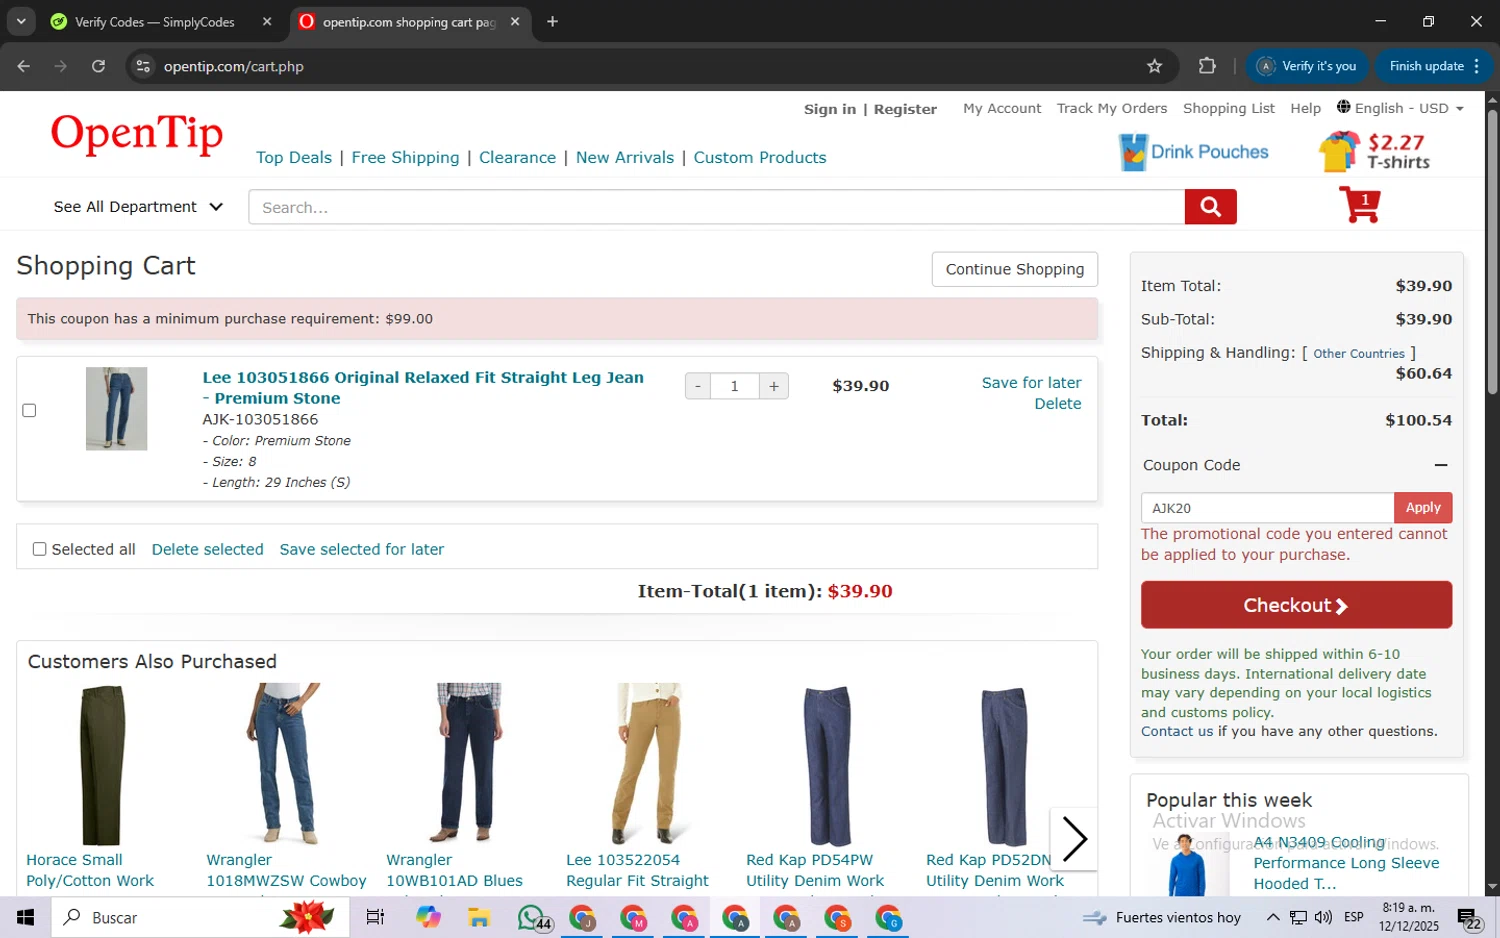
Task: Open Horace Small Poly/Cotton Work pants thumbnail
Action: click(102, 765)
